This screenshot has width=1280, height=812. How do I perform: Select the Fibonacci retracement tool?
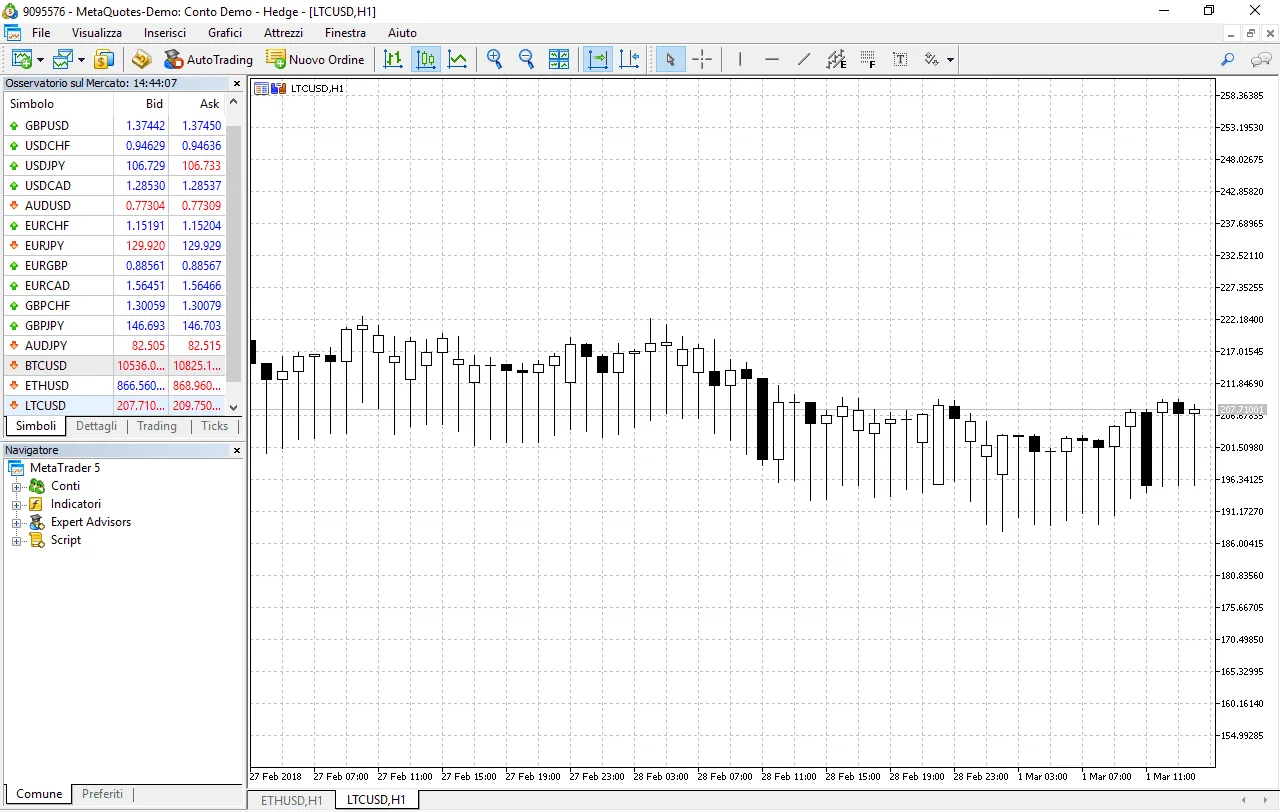point(868,59)
